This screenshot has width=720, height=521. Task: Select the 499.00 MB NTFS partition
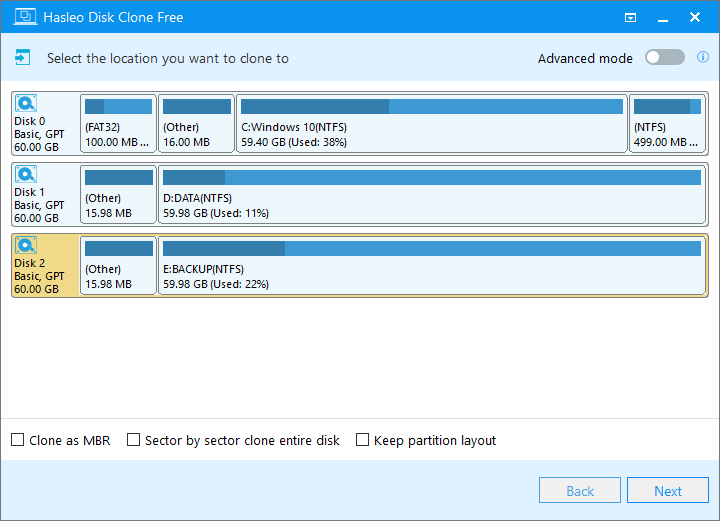coord(667,123)
